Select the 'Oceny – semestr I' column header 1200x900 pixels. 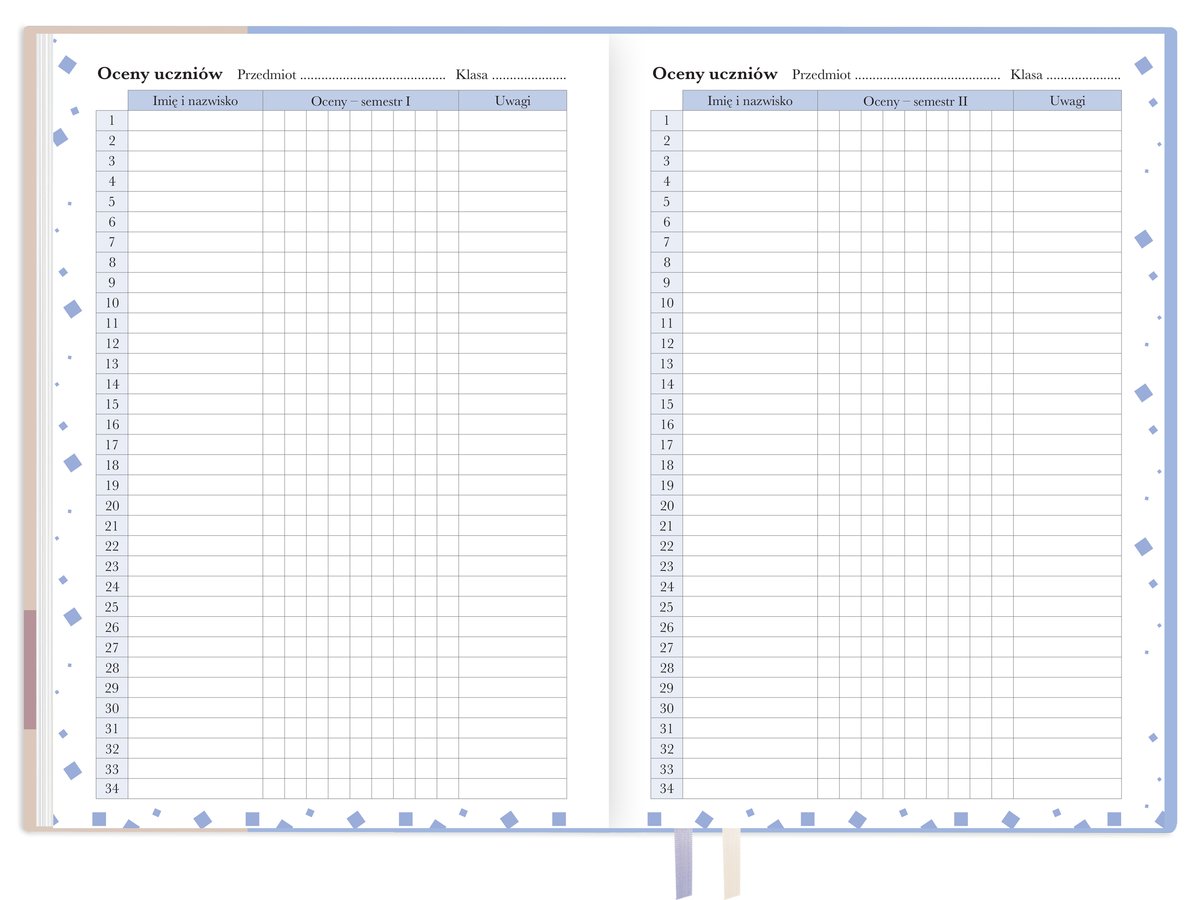(360, 101)
